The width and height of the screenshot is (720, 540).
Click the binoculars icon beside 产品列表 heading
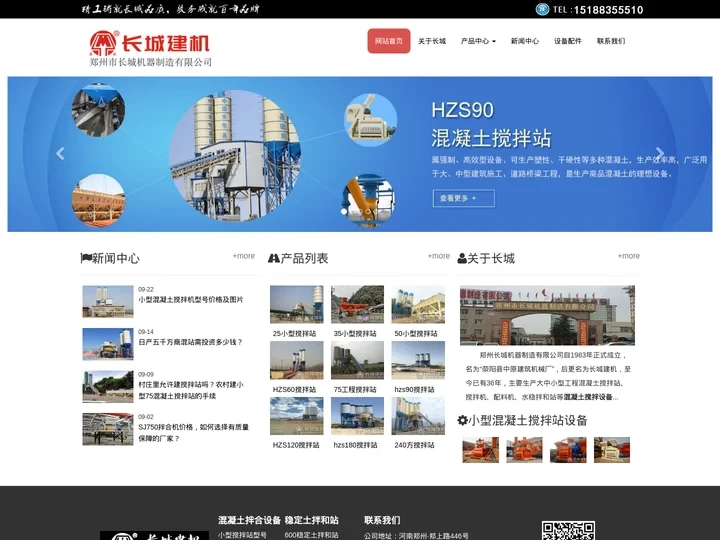[273, 258]
